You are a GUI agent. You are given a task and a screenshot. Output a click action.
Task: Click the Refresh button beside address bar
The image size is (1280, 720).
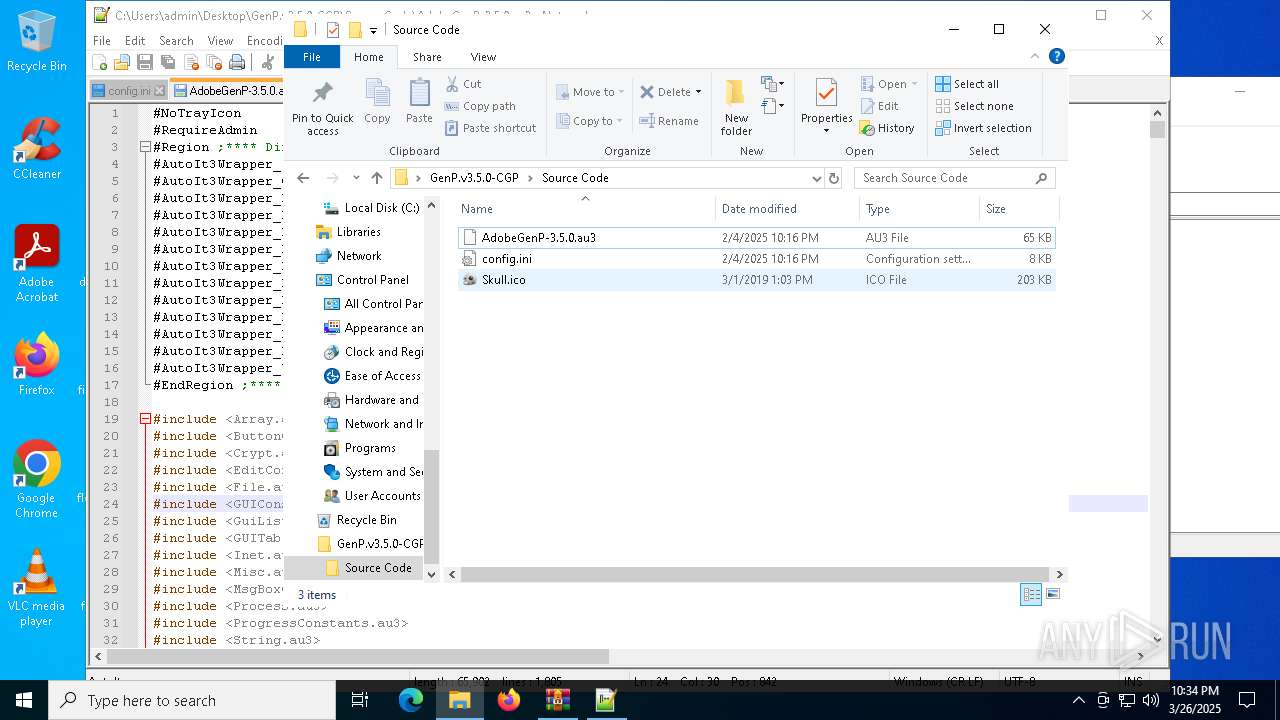(834, 178)
